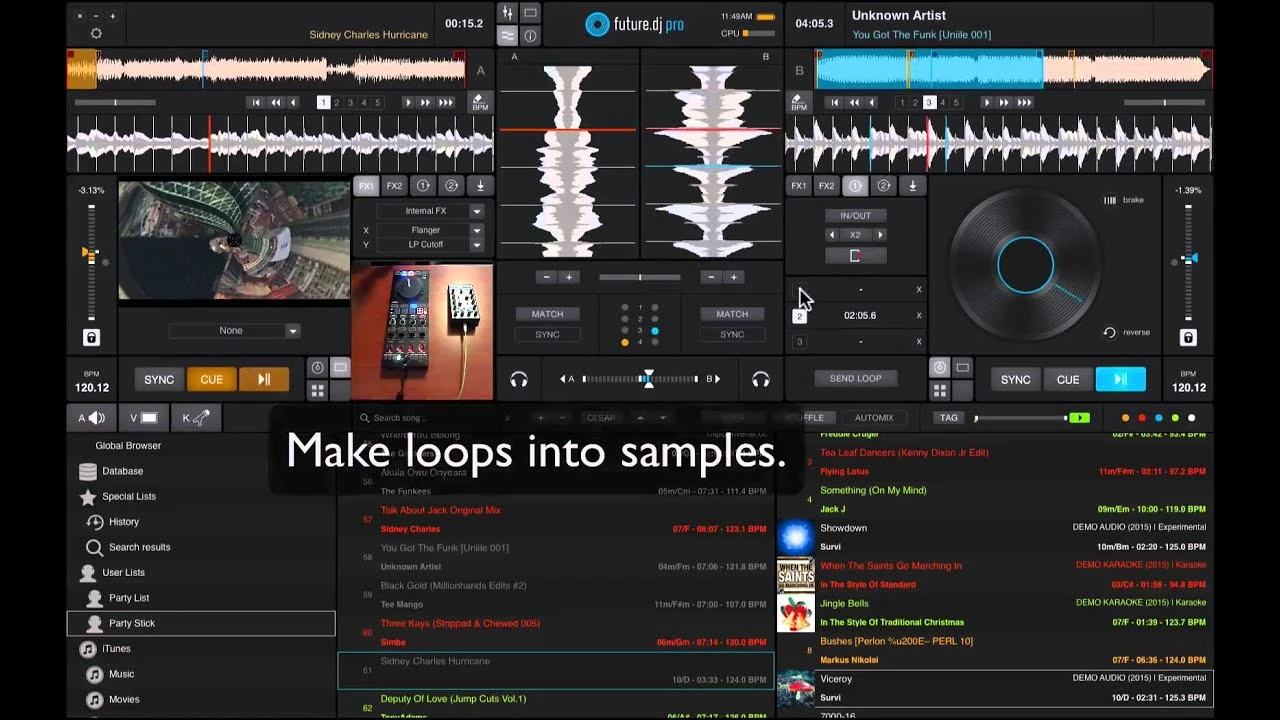Select the grid pads view icon on deck A
This screenshot has height=720, width=1280.
pos(317,390)
